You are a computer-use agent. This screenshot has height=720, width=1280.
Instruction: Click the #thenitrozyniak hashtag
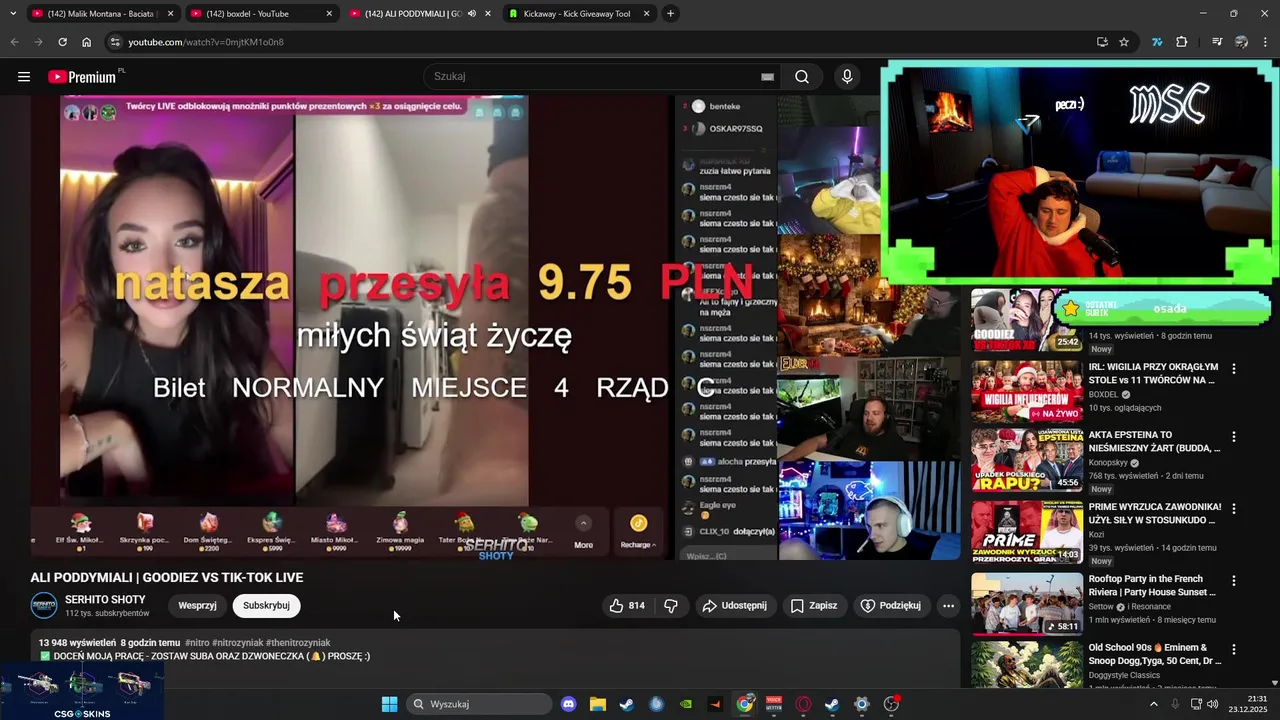tap(298, 643)
